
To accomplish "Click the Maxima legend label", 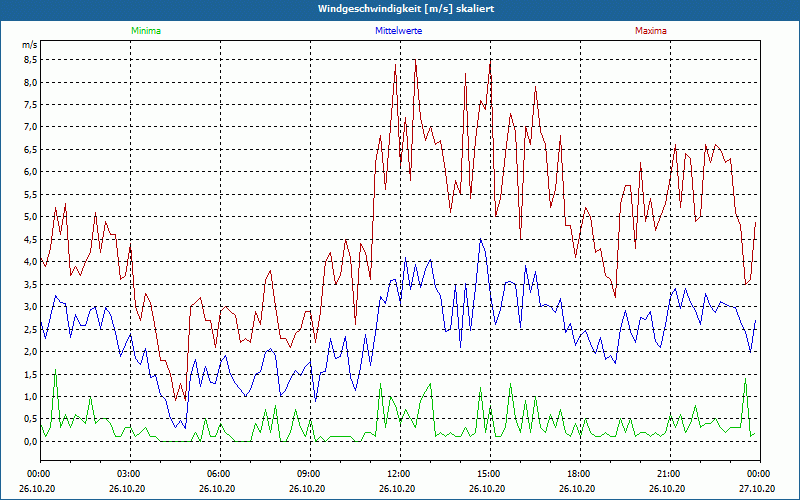I will [651, 31].
